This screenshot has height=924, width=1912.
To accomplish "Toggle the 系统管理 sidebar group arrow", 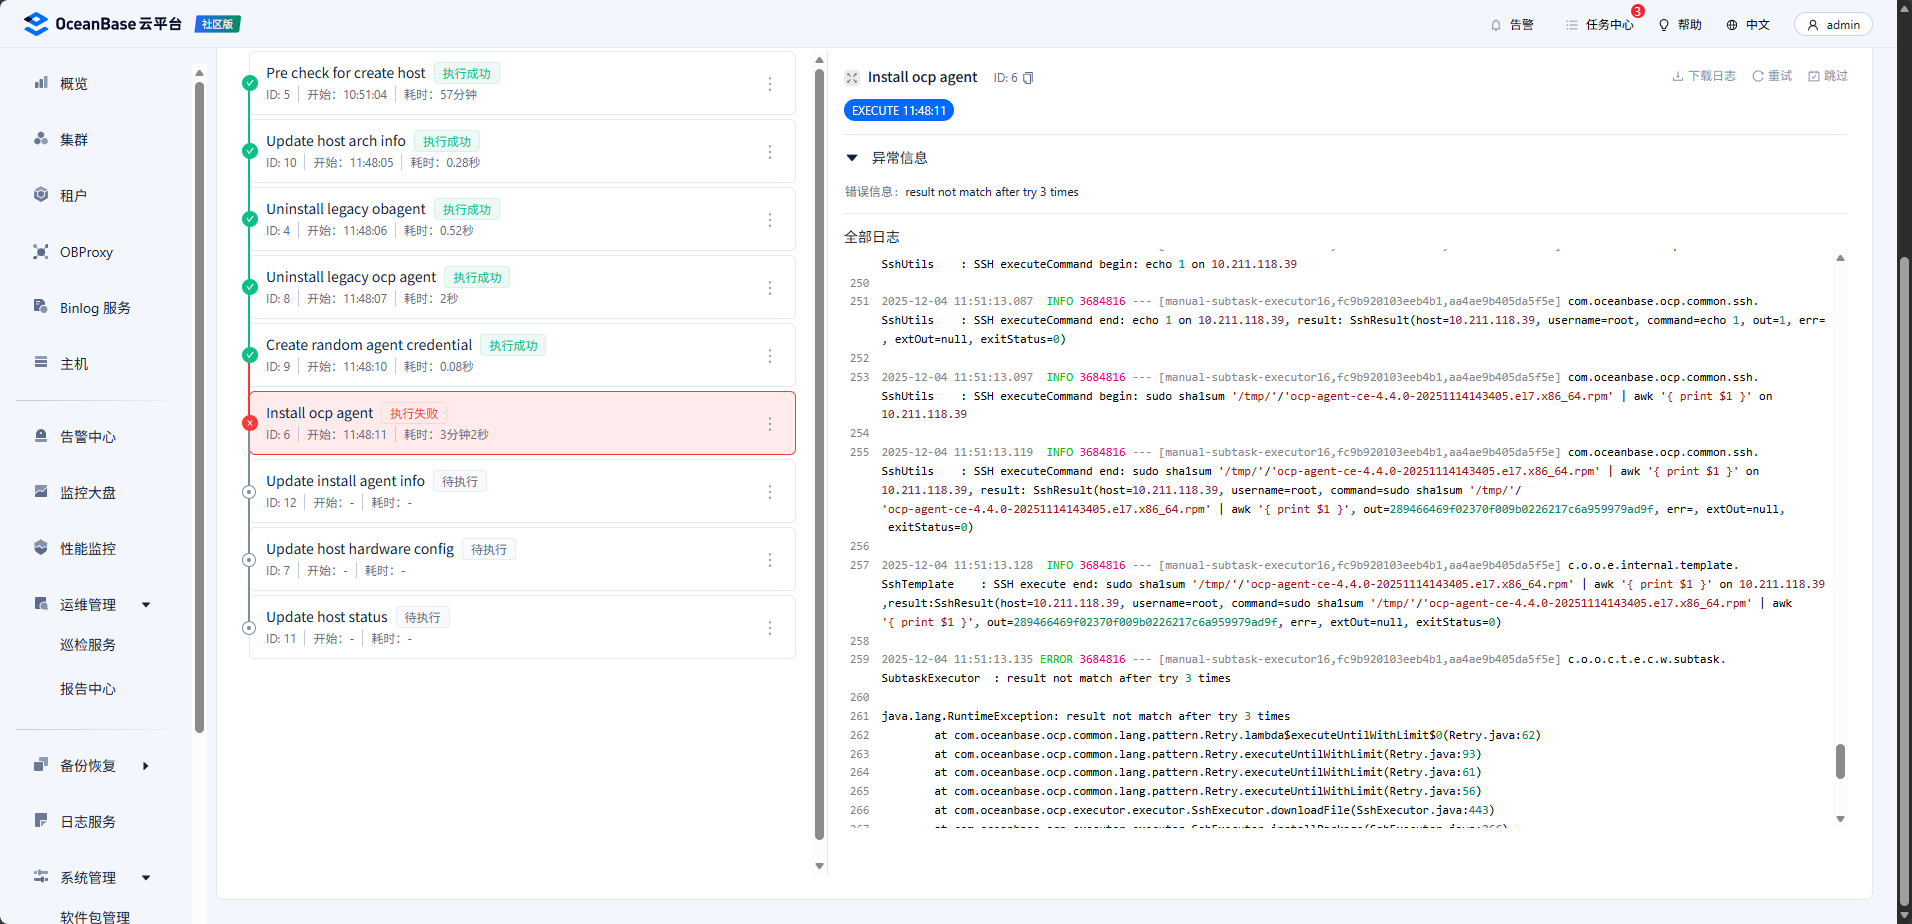I will [146, 878].
